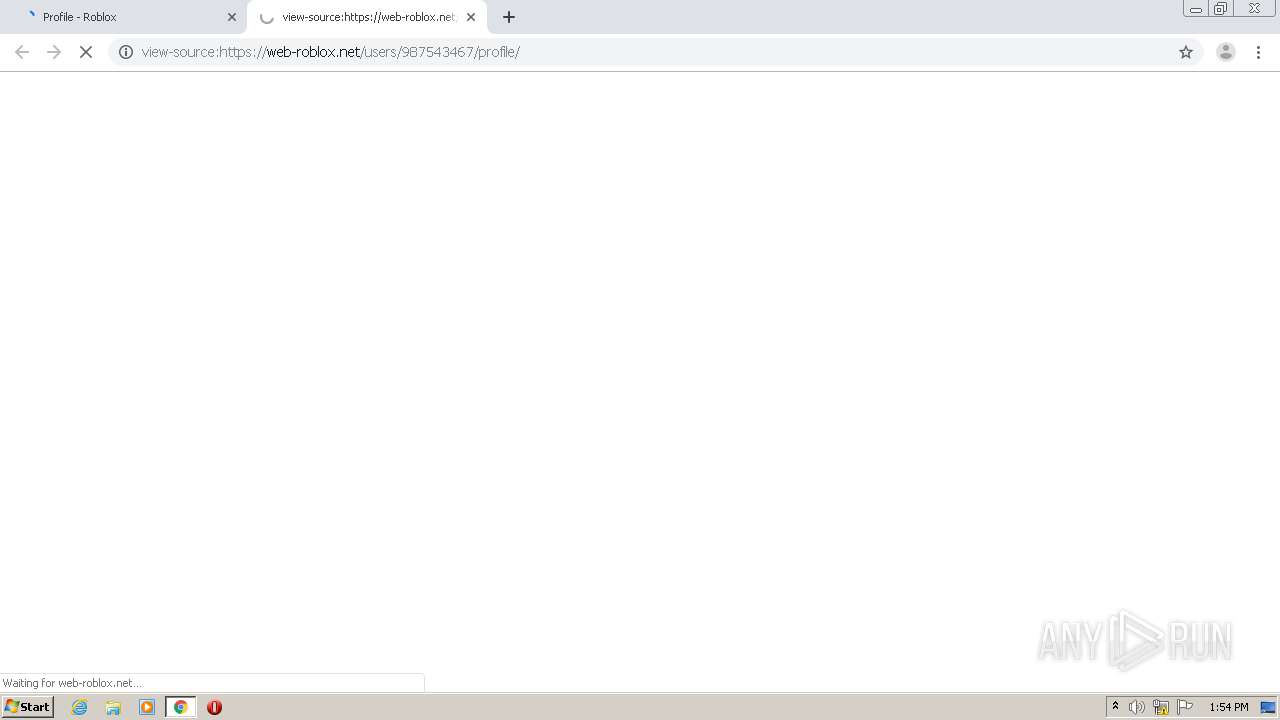Click the address bar URL
This screenshot has height=720, width=1280.
click(331, 52)
